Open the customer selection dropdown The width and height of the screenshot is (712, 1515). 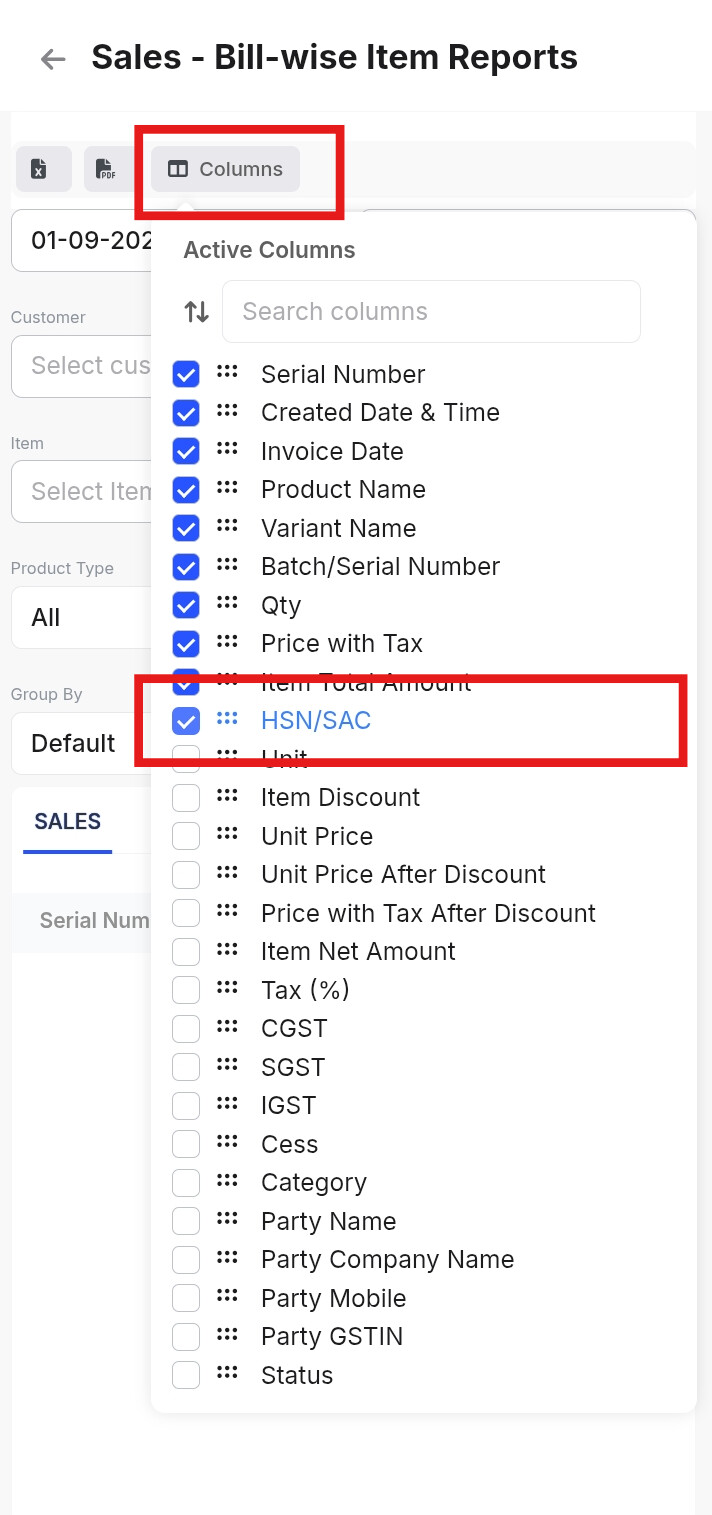coord(80,365)
